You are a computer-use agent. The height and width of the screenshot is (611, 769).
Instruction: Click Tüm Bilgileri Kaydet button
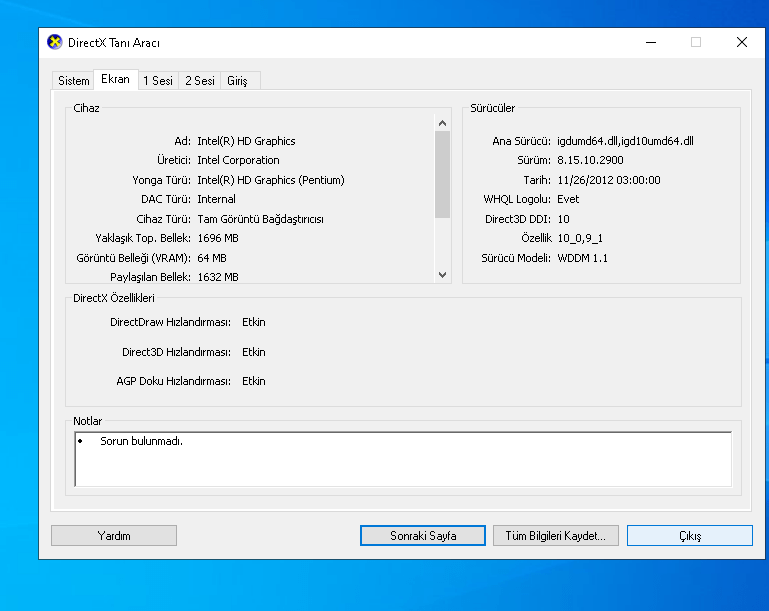[x=556, y=535]
